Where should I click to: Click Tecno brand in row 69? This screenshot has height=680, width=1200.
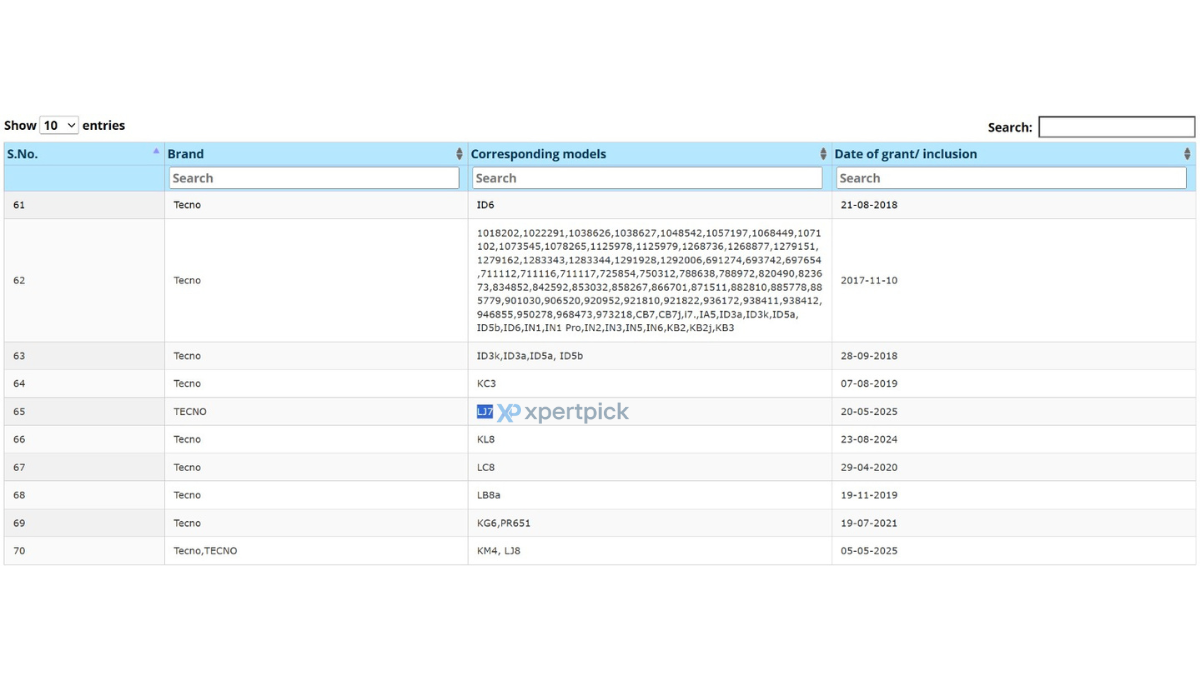(187, 524)
